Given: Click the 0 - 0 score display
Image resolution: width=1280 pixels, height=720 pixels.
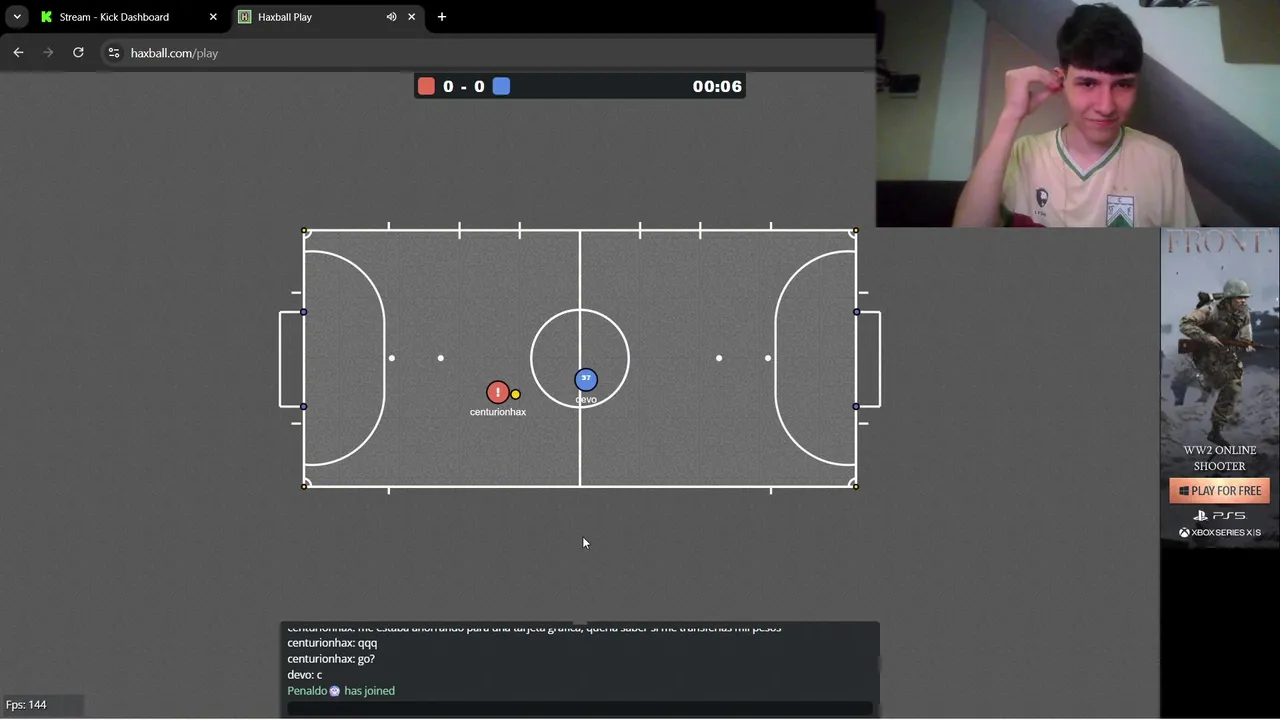Looking at the screenshot, I should pyautogui.click(x=464, y=87).
